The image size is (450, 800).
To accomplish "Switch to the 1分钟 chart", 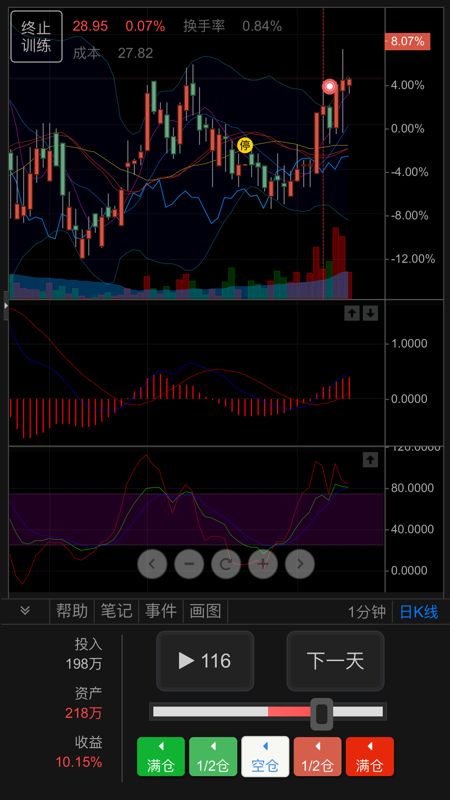I will [x=367, y=612].
